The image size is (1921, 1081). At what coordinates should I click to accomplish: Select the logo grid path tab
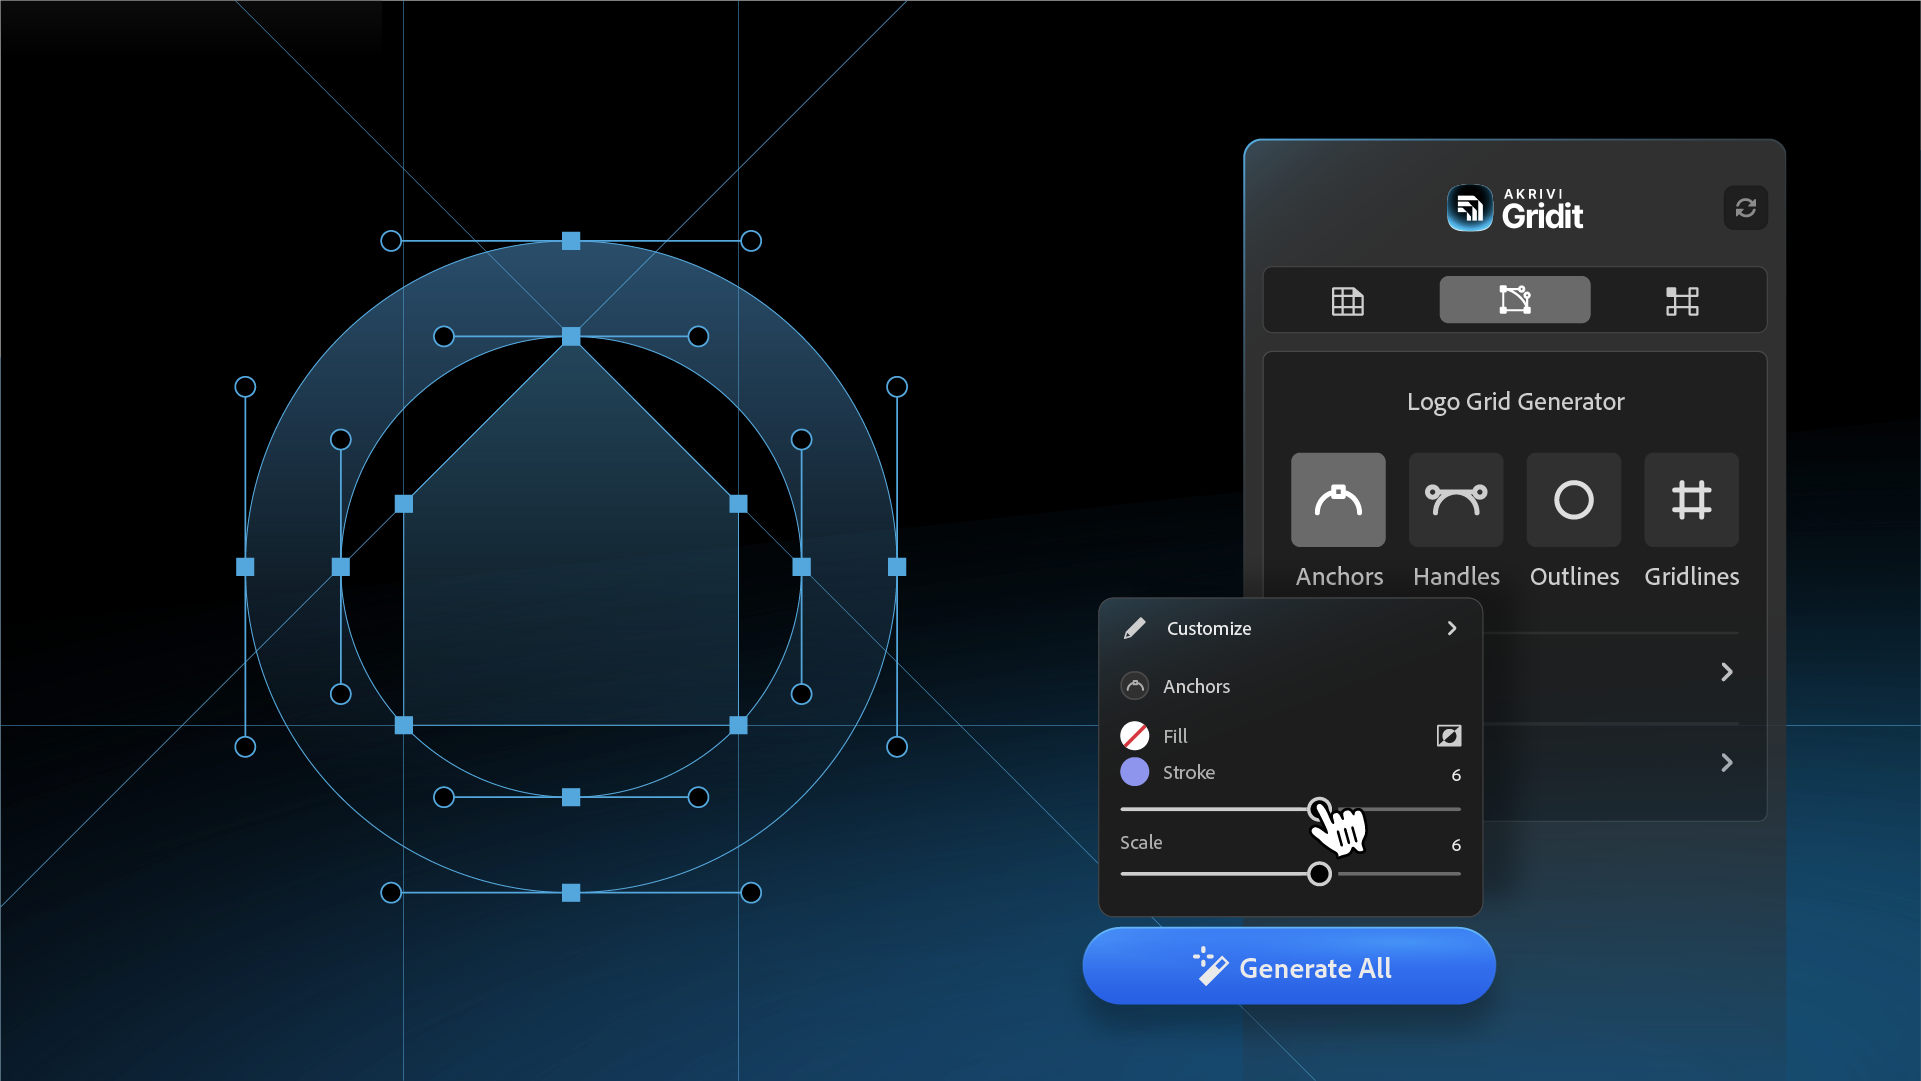[x=1514, y=300]
